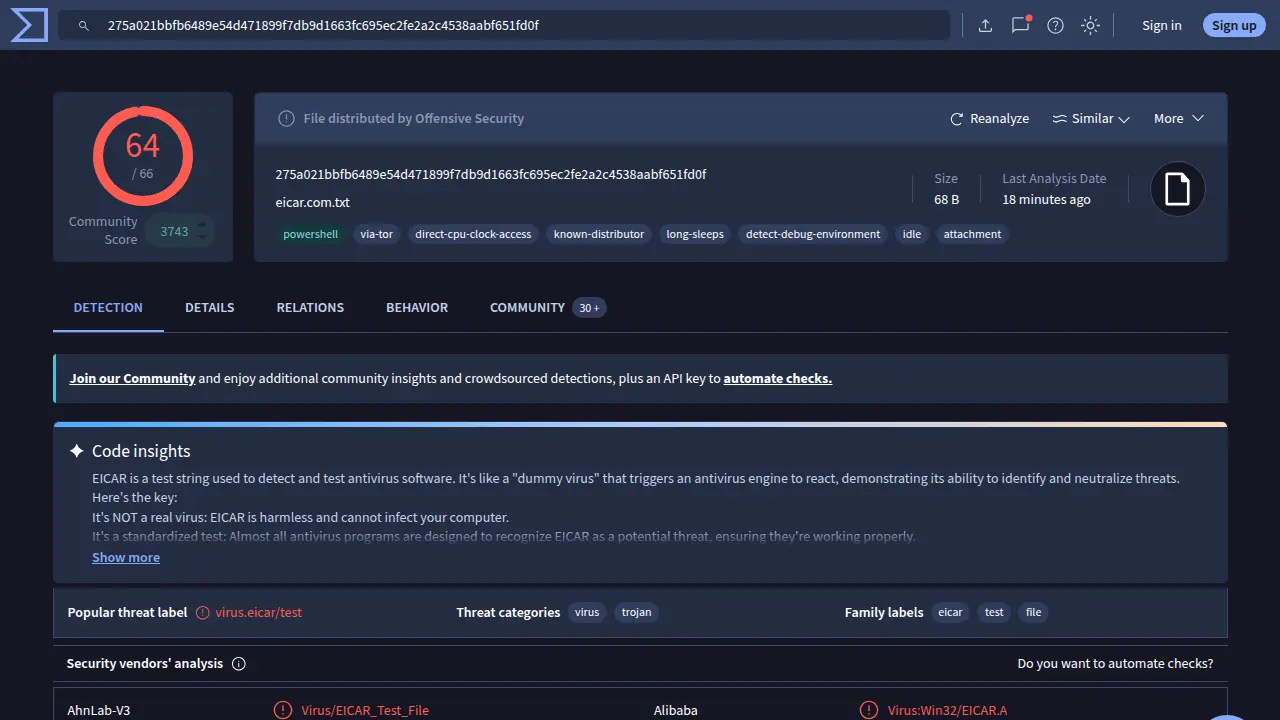
Task: Click the long-sleeps tag
Action: coord(695,235)
